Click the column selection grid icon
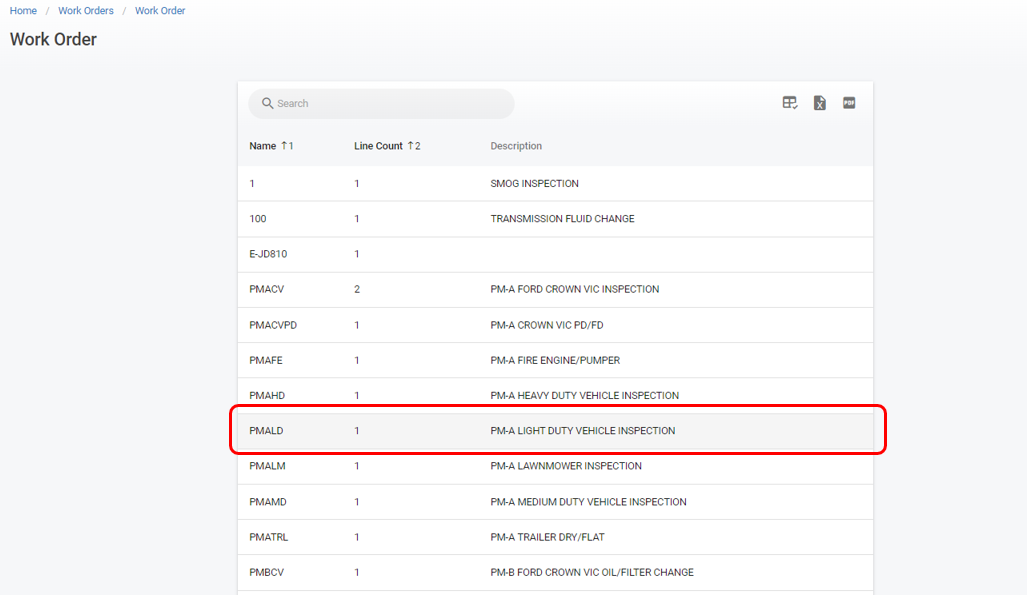Viewport: 1027px width, 597px height. coord(789,102)
